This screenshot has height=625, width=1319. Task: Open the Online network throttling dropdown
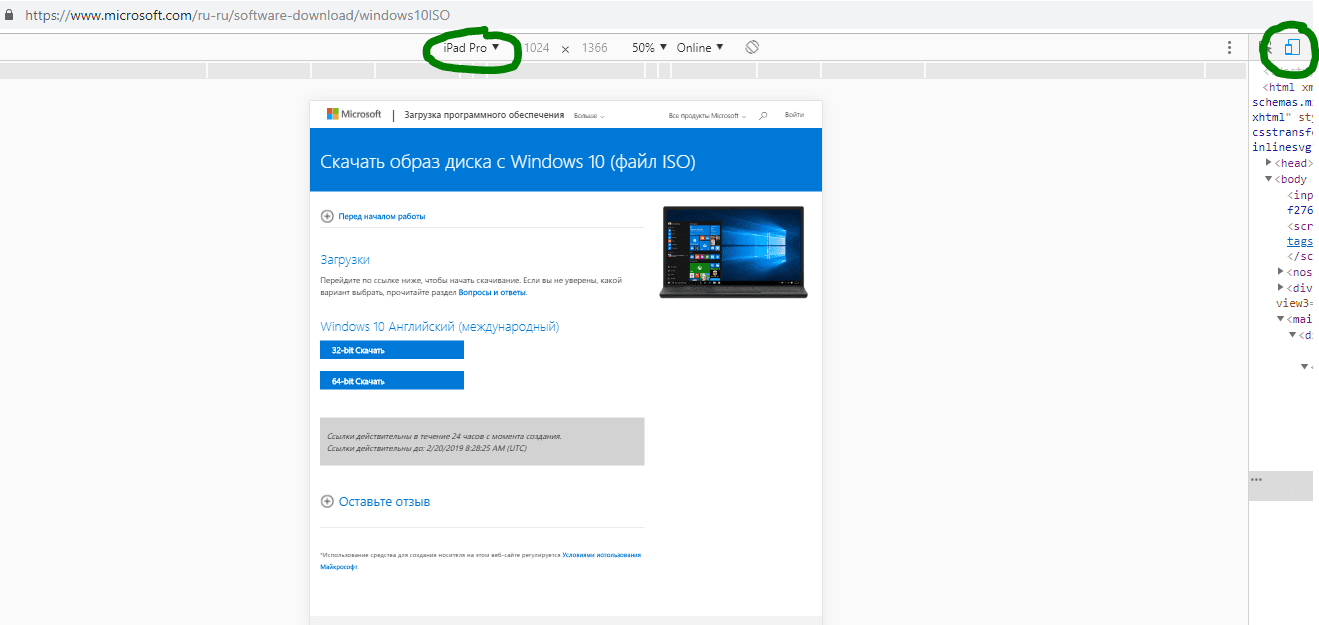point(700,47)
